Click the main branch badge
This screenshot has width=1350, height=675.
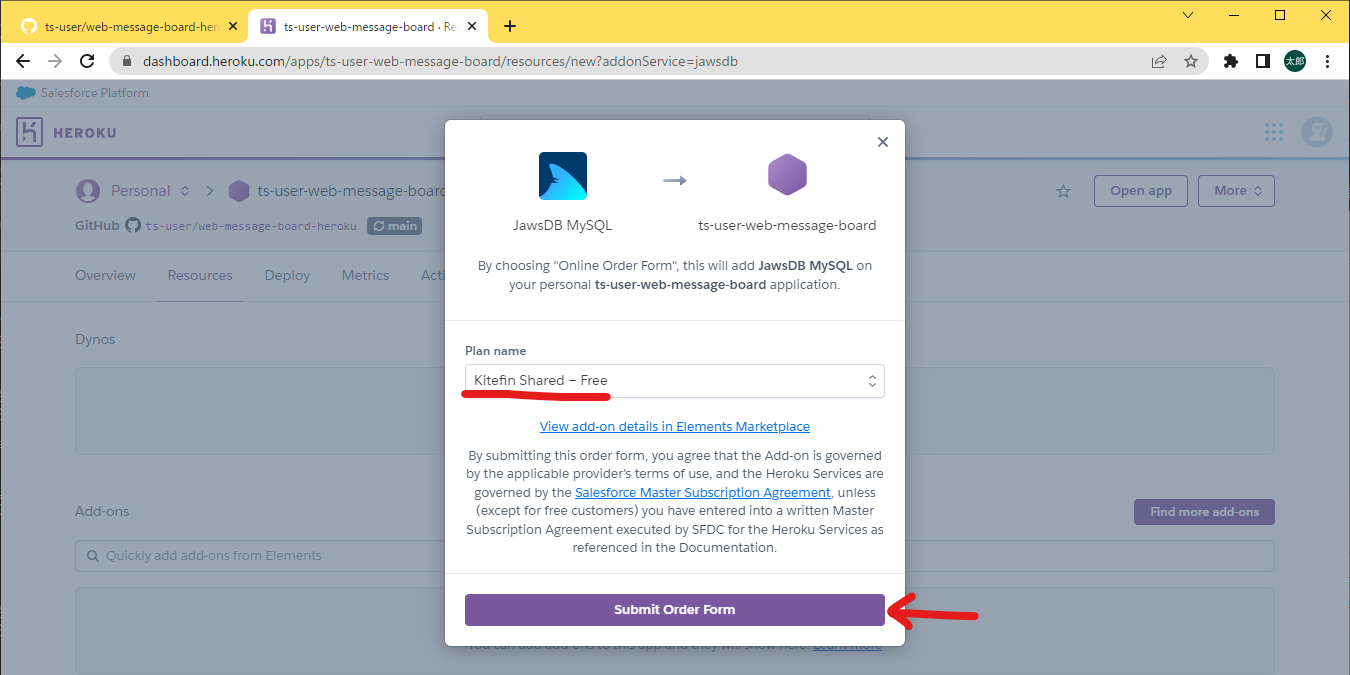(394, 226)
